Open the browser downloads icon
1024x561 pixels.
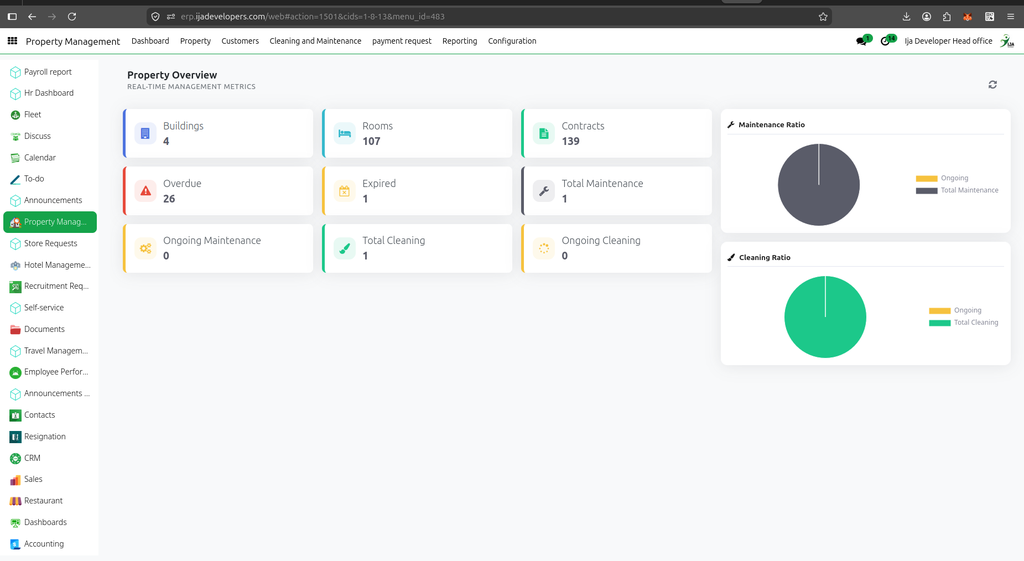click(x=906, y=16)
